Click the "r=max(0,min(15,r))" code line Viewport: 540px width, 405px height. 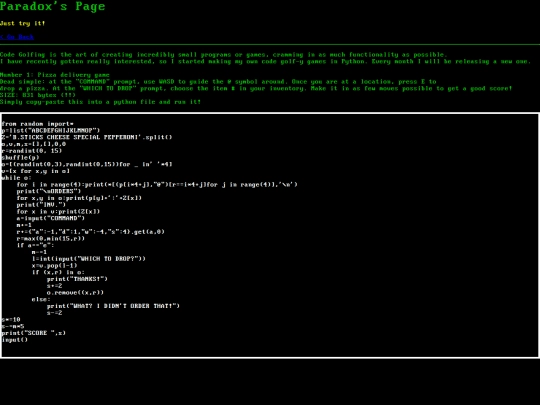[x=51, y=238]
